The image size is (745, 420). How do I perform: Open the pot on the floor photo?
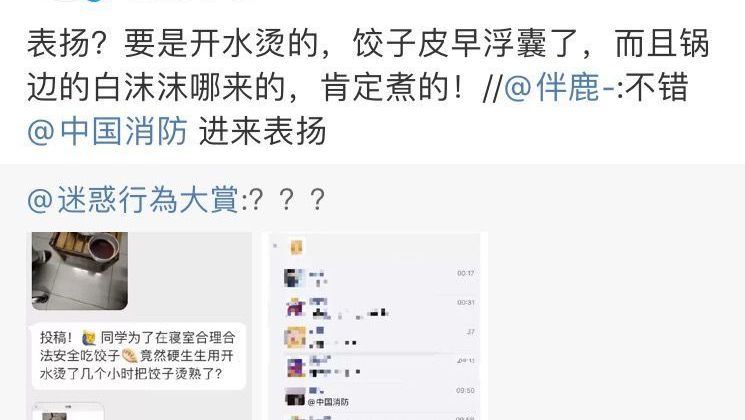80,271
